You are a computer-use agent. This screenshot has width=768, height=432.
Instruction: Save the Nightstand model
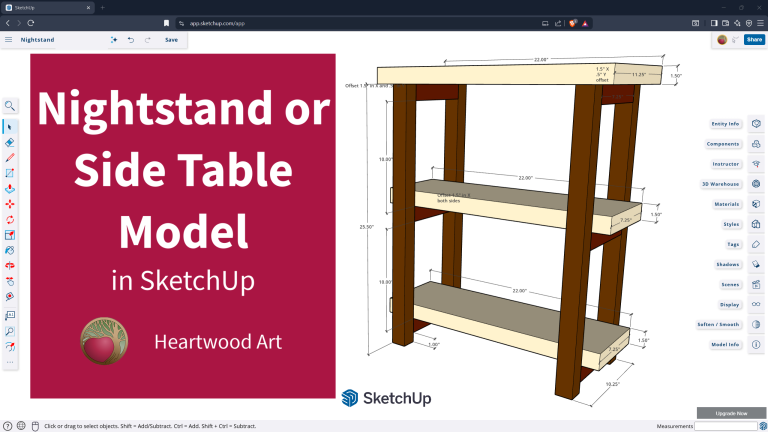171,40
